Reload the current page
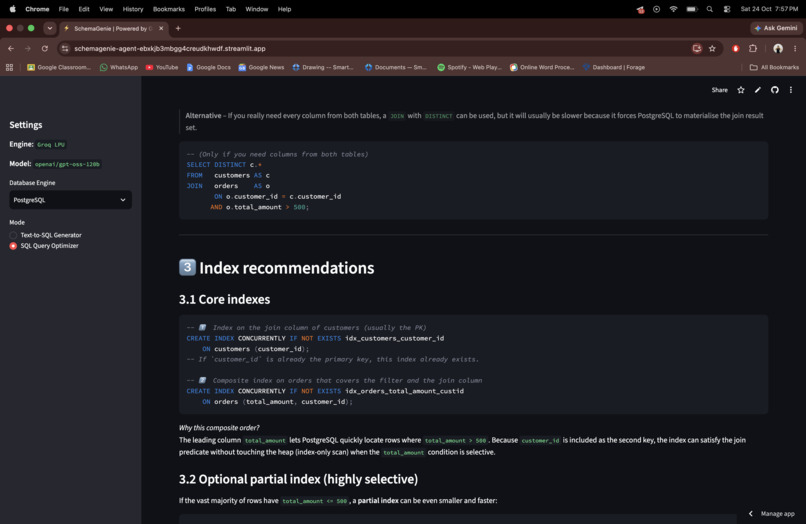Viewport: 806px width, 524px height. tap(45, 48)
